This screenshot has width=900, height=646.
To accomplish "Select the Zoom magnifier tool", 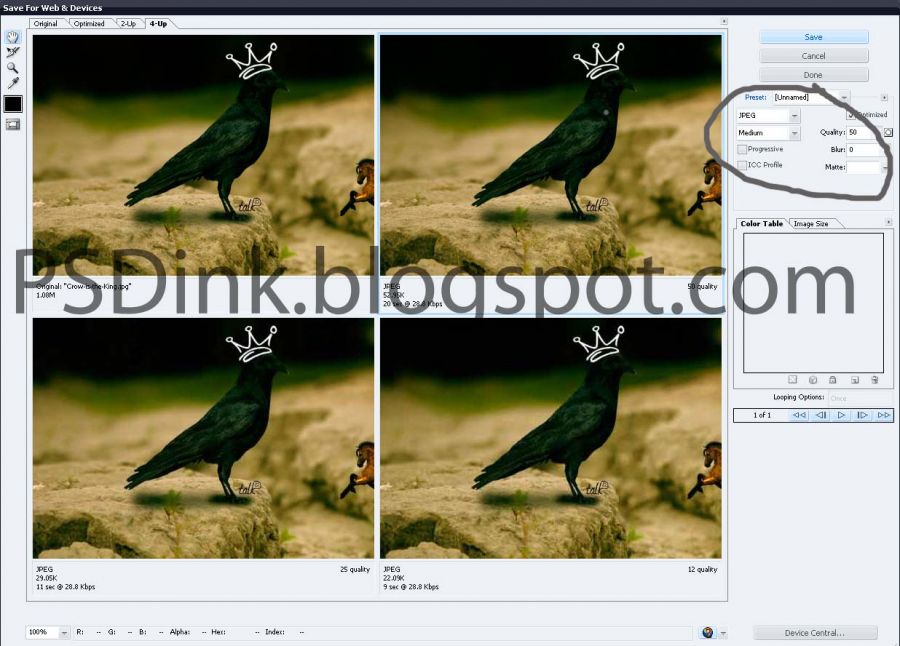I will pyautogui.click(x=13, y=68).
